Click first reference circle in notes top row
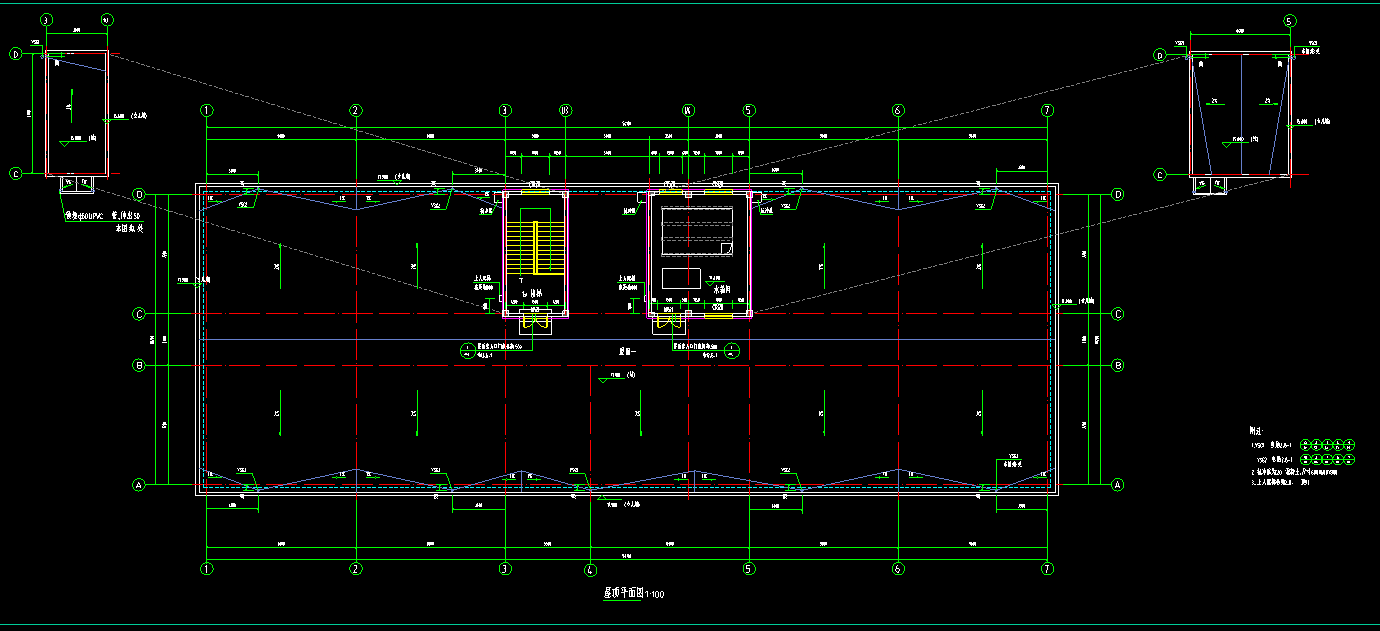 1306,444
